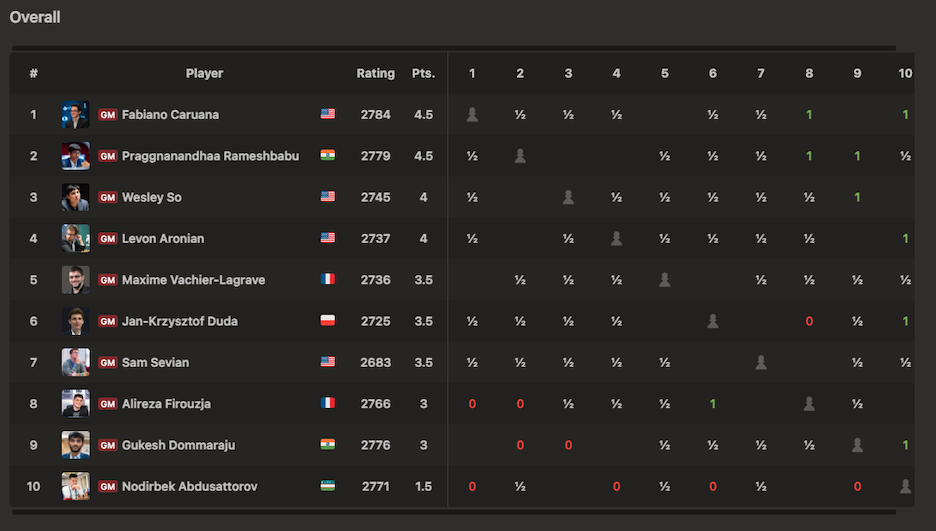The image size is (936, 531).
Task: Click Duda's red loss result in column 8
Action: click(x=809, y=321)
